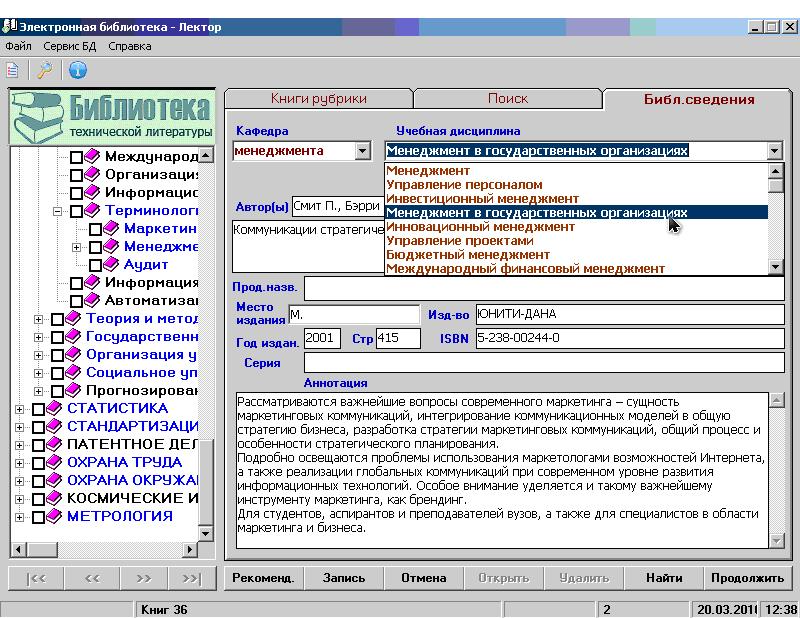Go to last record navigation button

(x=192, y=578)
